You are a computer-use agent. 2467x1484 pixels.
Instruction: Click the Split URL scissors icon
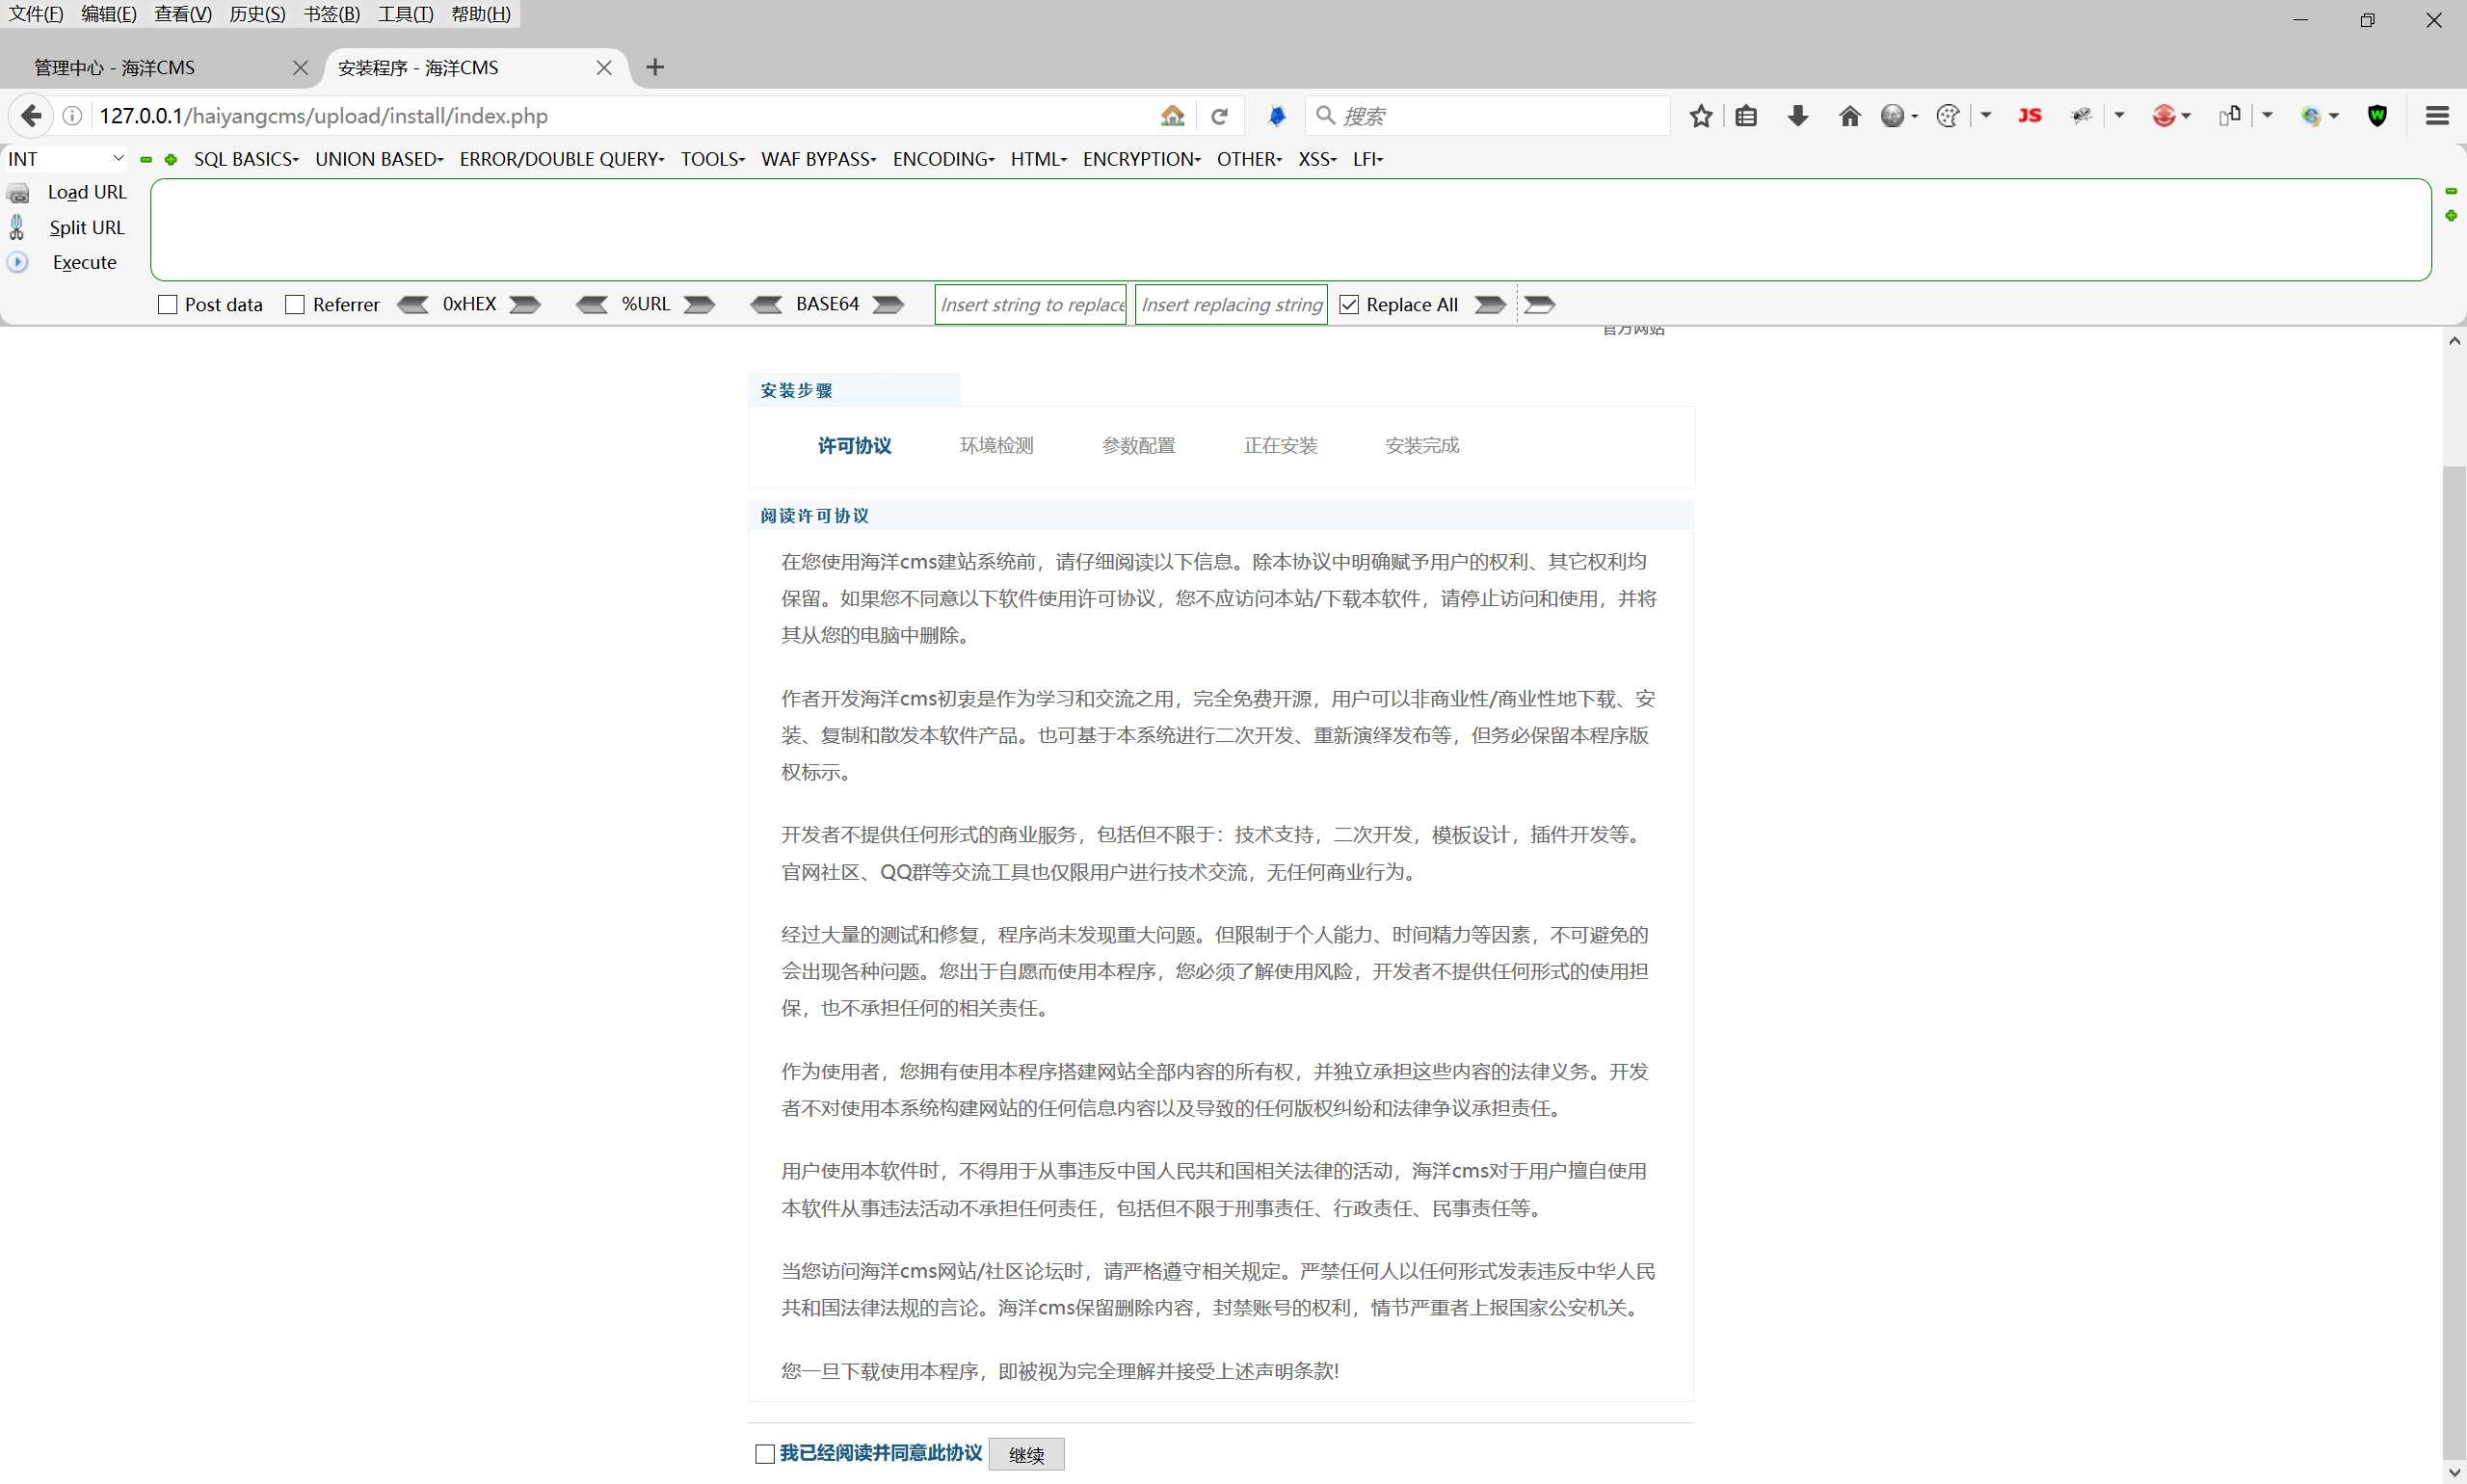(17, 227)
